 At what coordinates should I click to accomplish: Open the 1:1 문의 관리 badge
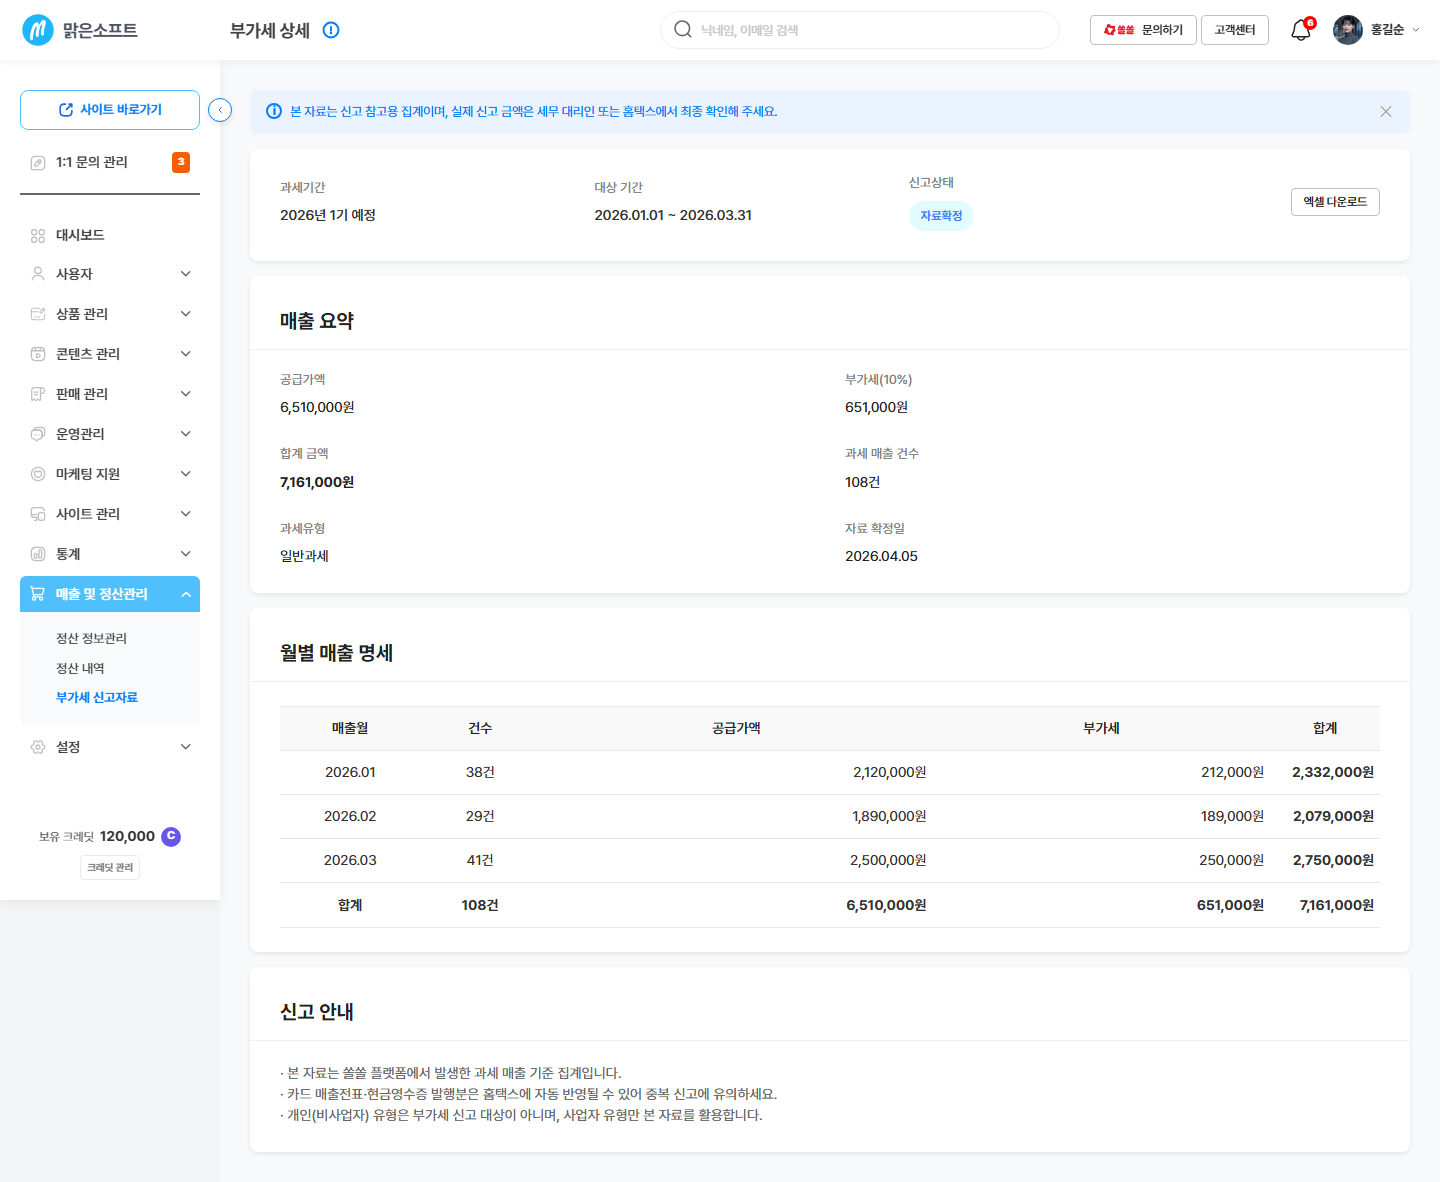[x=181, y=162]
